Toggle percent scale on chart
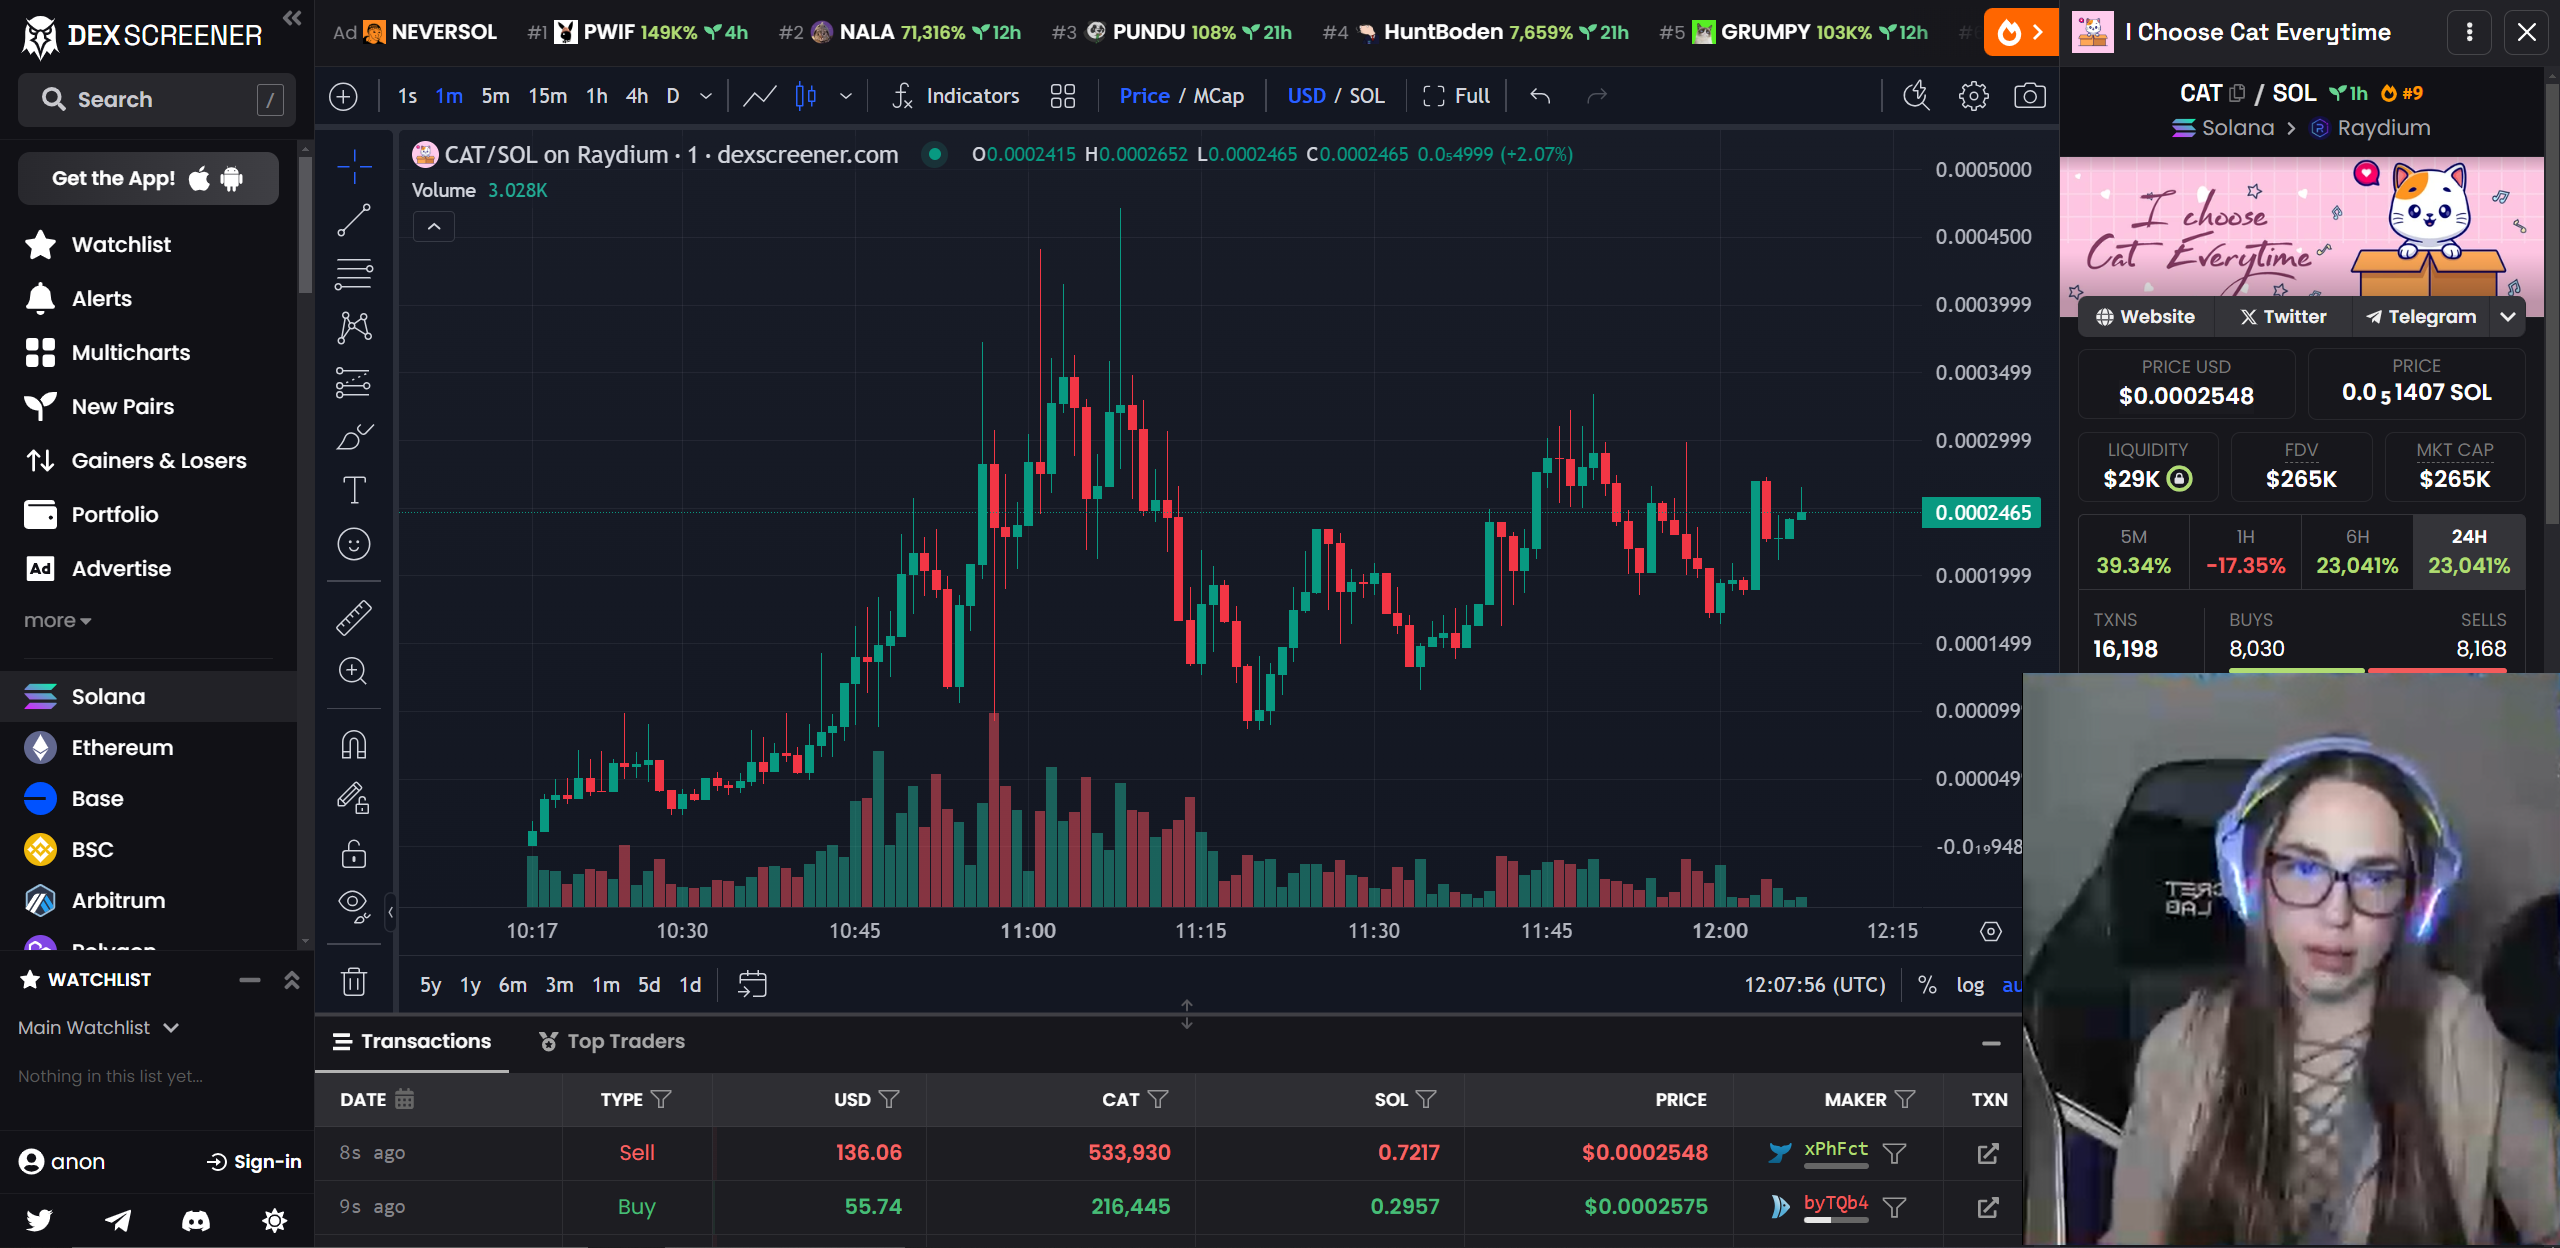This screenshot has height=1248, width=2560. [1927, 985]
